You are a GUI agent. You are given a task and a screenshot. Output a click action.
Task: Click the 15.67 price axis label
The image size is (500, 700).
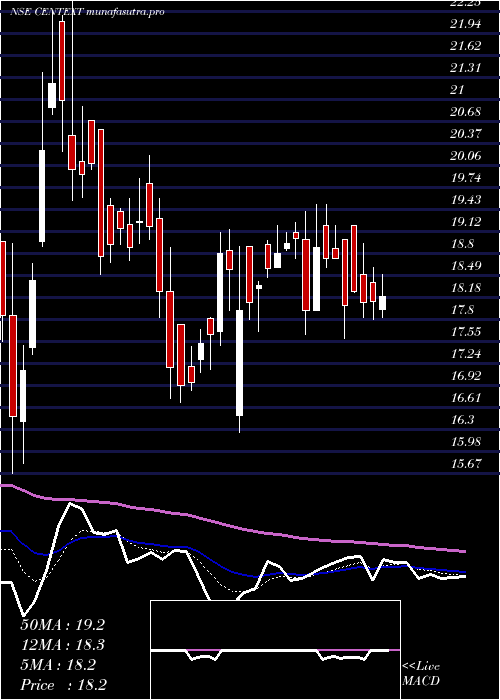[x=466, y=463]
